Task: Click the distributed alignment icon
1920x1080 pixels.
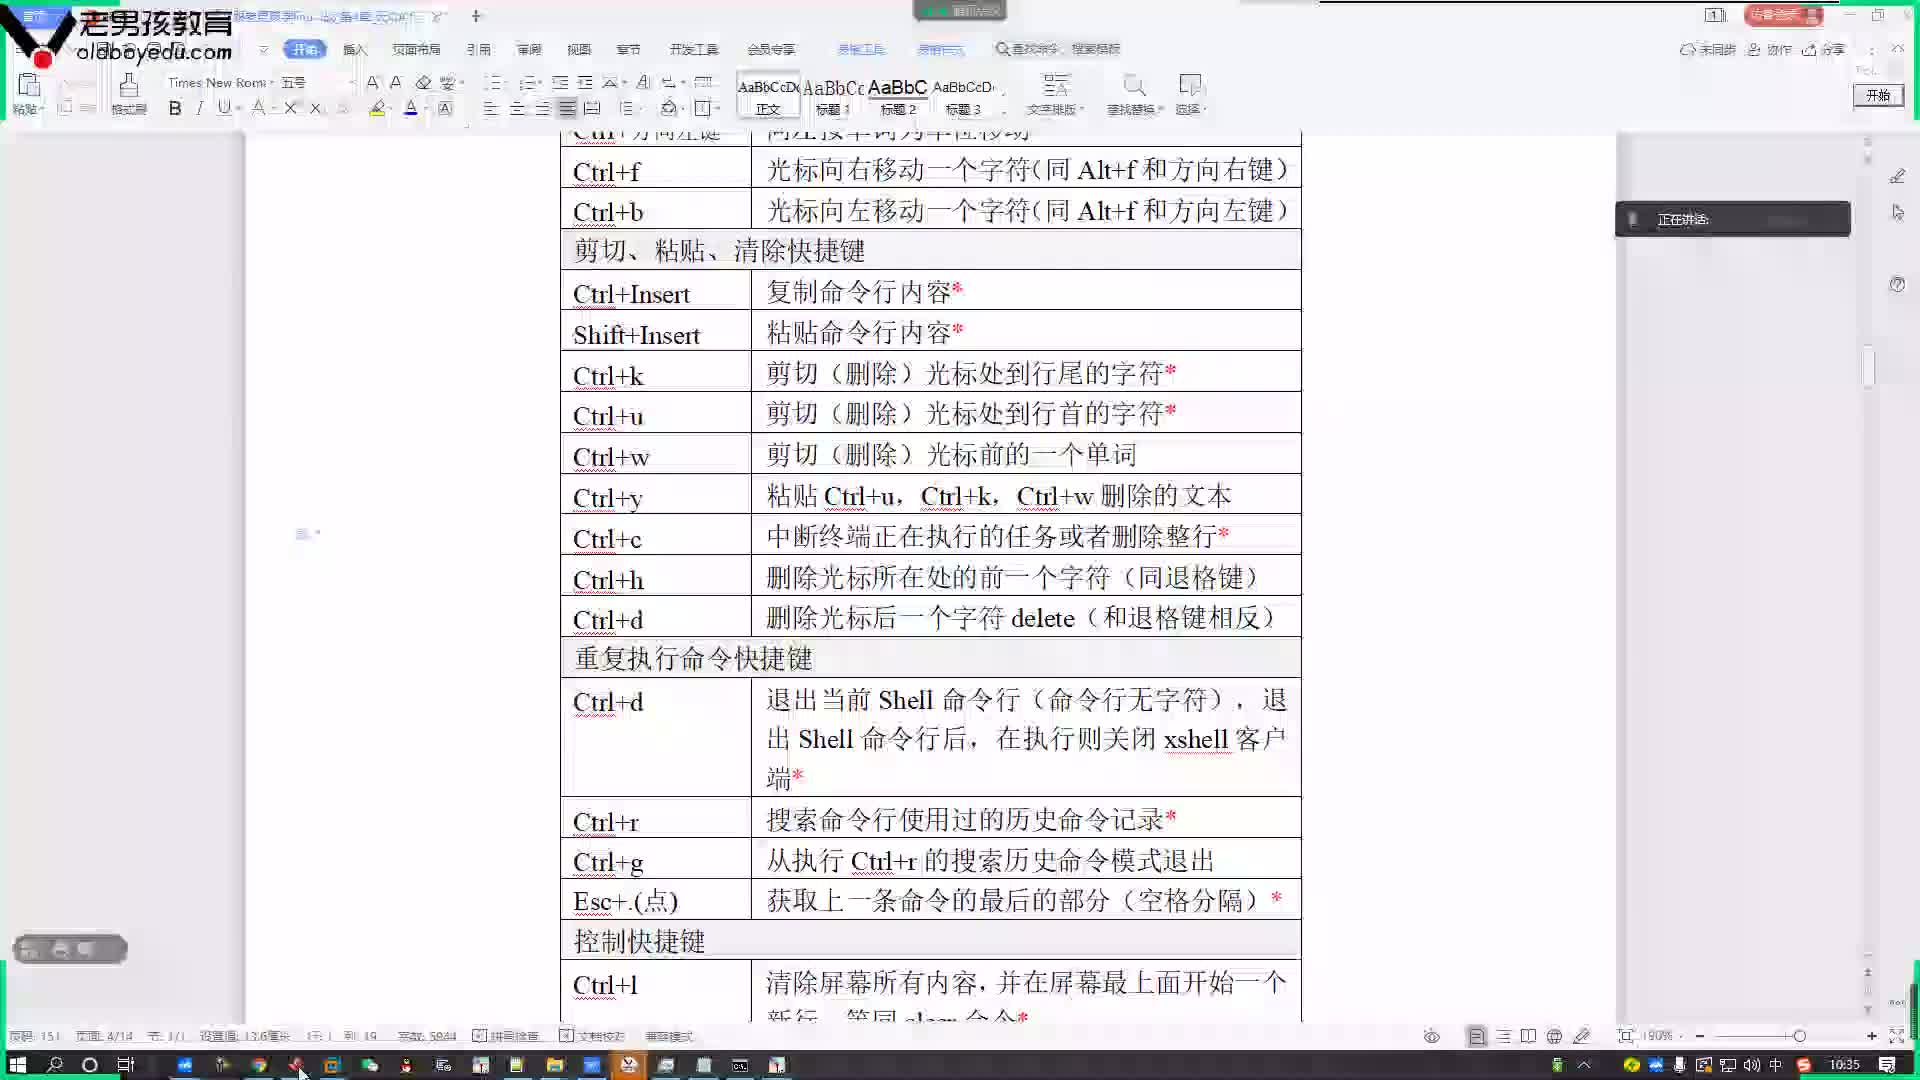Action: click(592, 108)
